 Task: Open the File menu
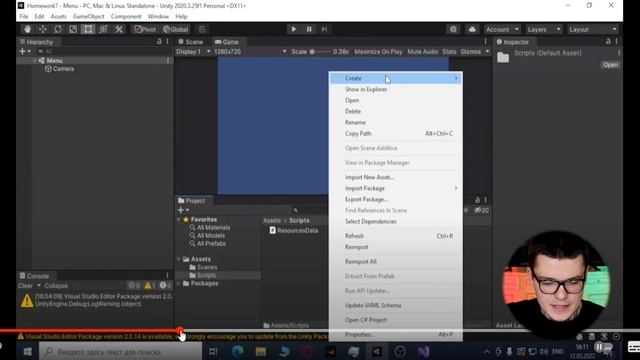[x=24, y=16]
